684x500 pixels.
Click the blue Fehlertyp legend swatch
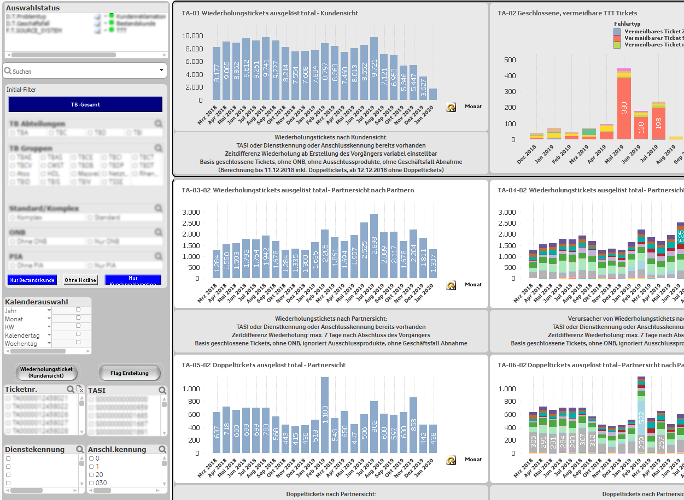(x=614, y=32)
